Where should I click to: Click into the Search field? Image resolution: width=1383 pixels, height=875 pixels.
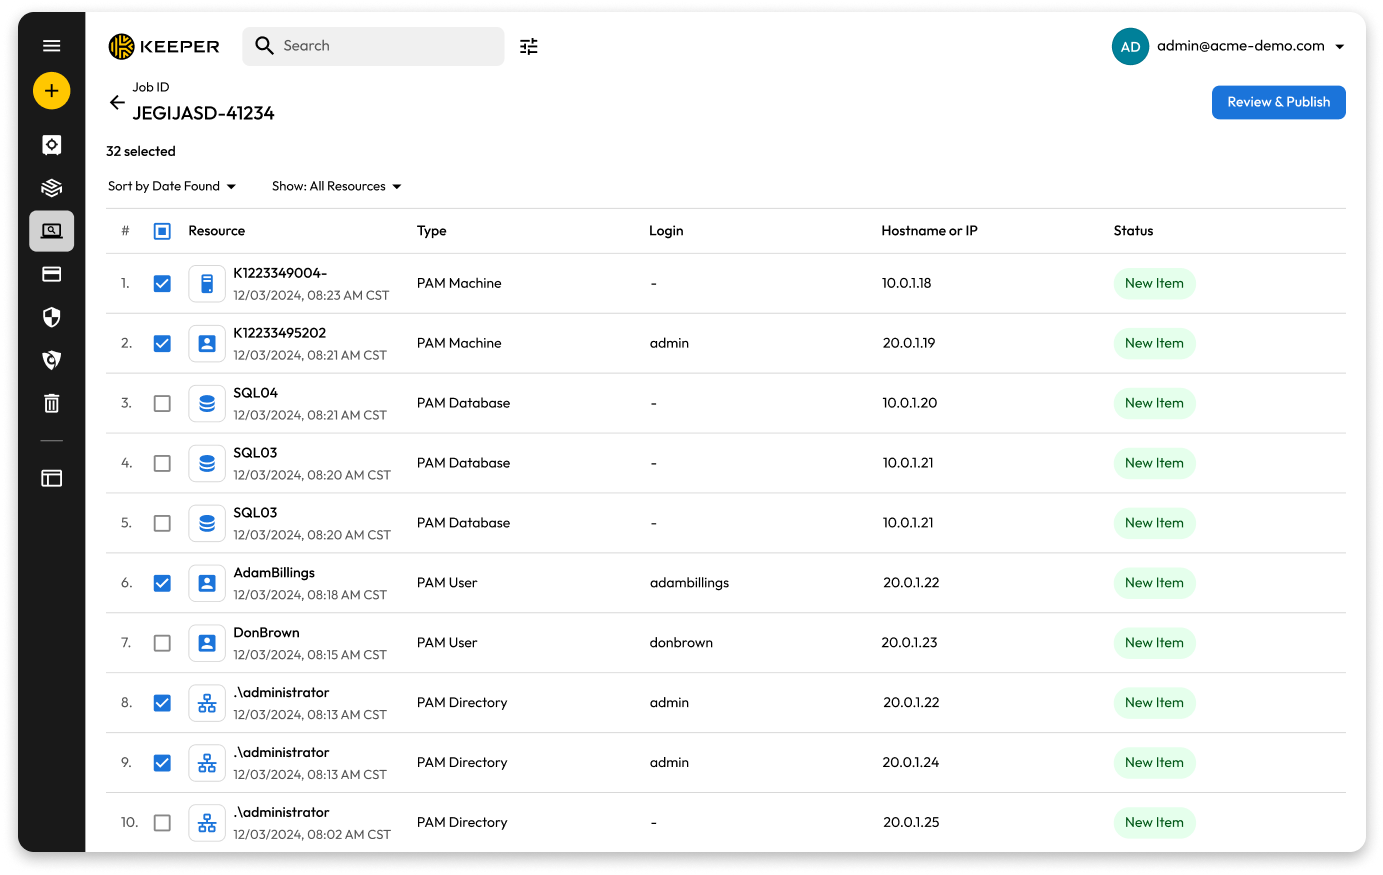385,46
